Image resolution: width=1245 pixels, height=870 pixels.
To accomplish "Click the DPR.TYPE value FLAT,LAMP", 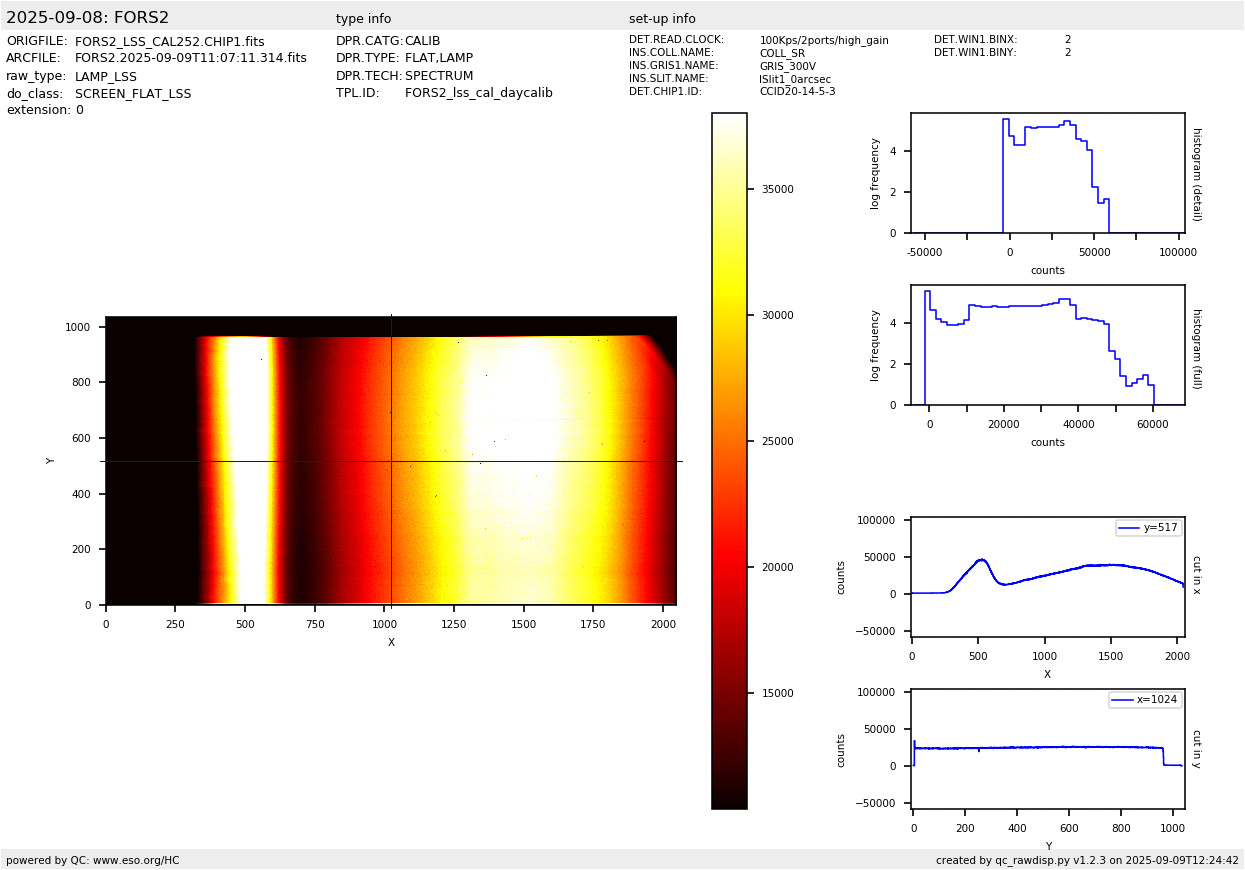I will pos(439,59).
